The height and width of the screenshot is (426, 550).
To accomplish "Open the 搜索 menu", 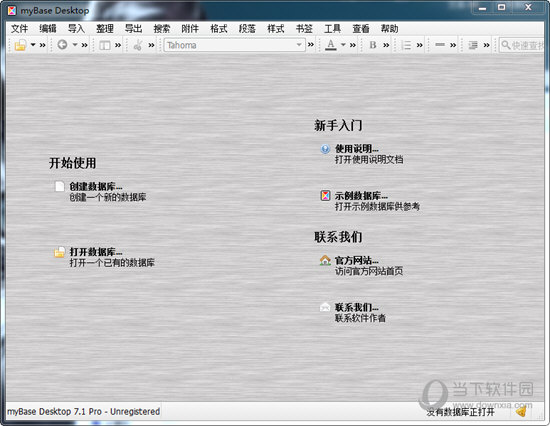I will (x=162, y=28).
